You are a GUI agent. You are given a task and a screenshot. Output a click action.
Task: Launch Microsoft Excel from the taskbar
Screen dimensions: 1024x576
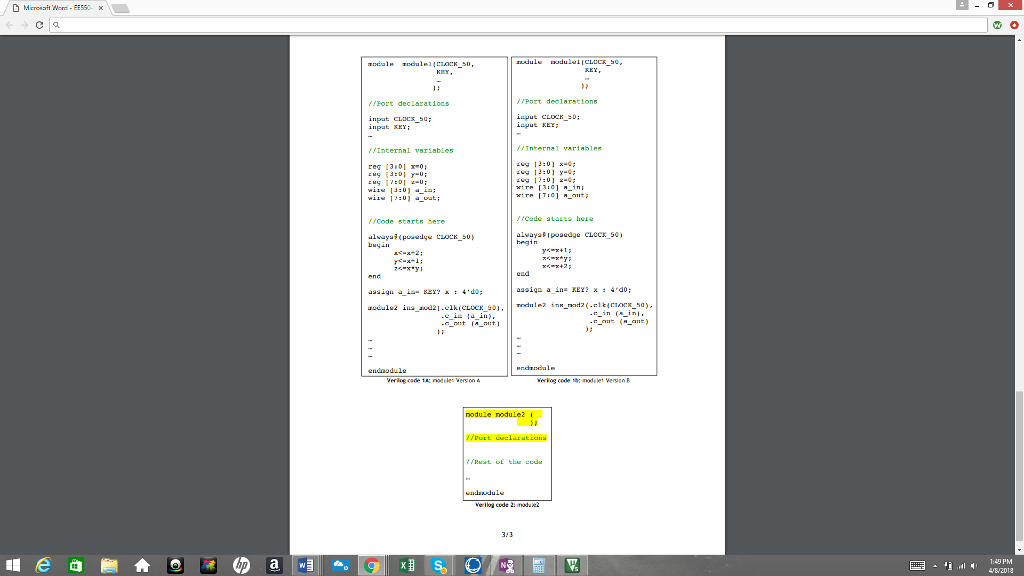404,565
